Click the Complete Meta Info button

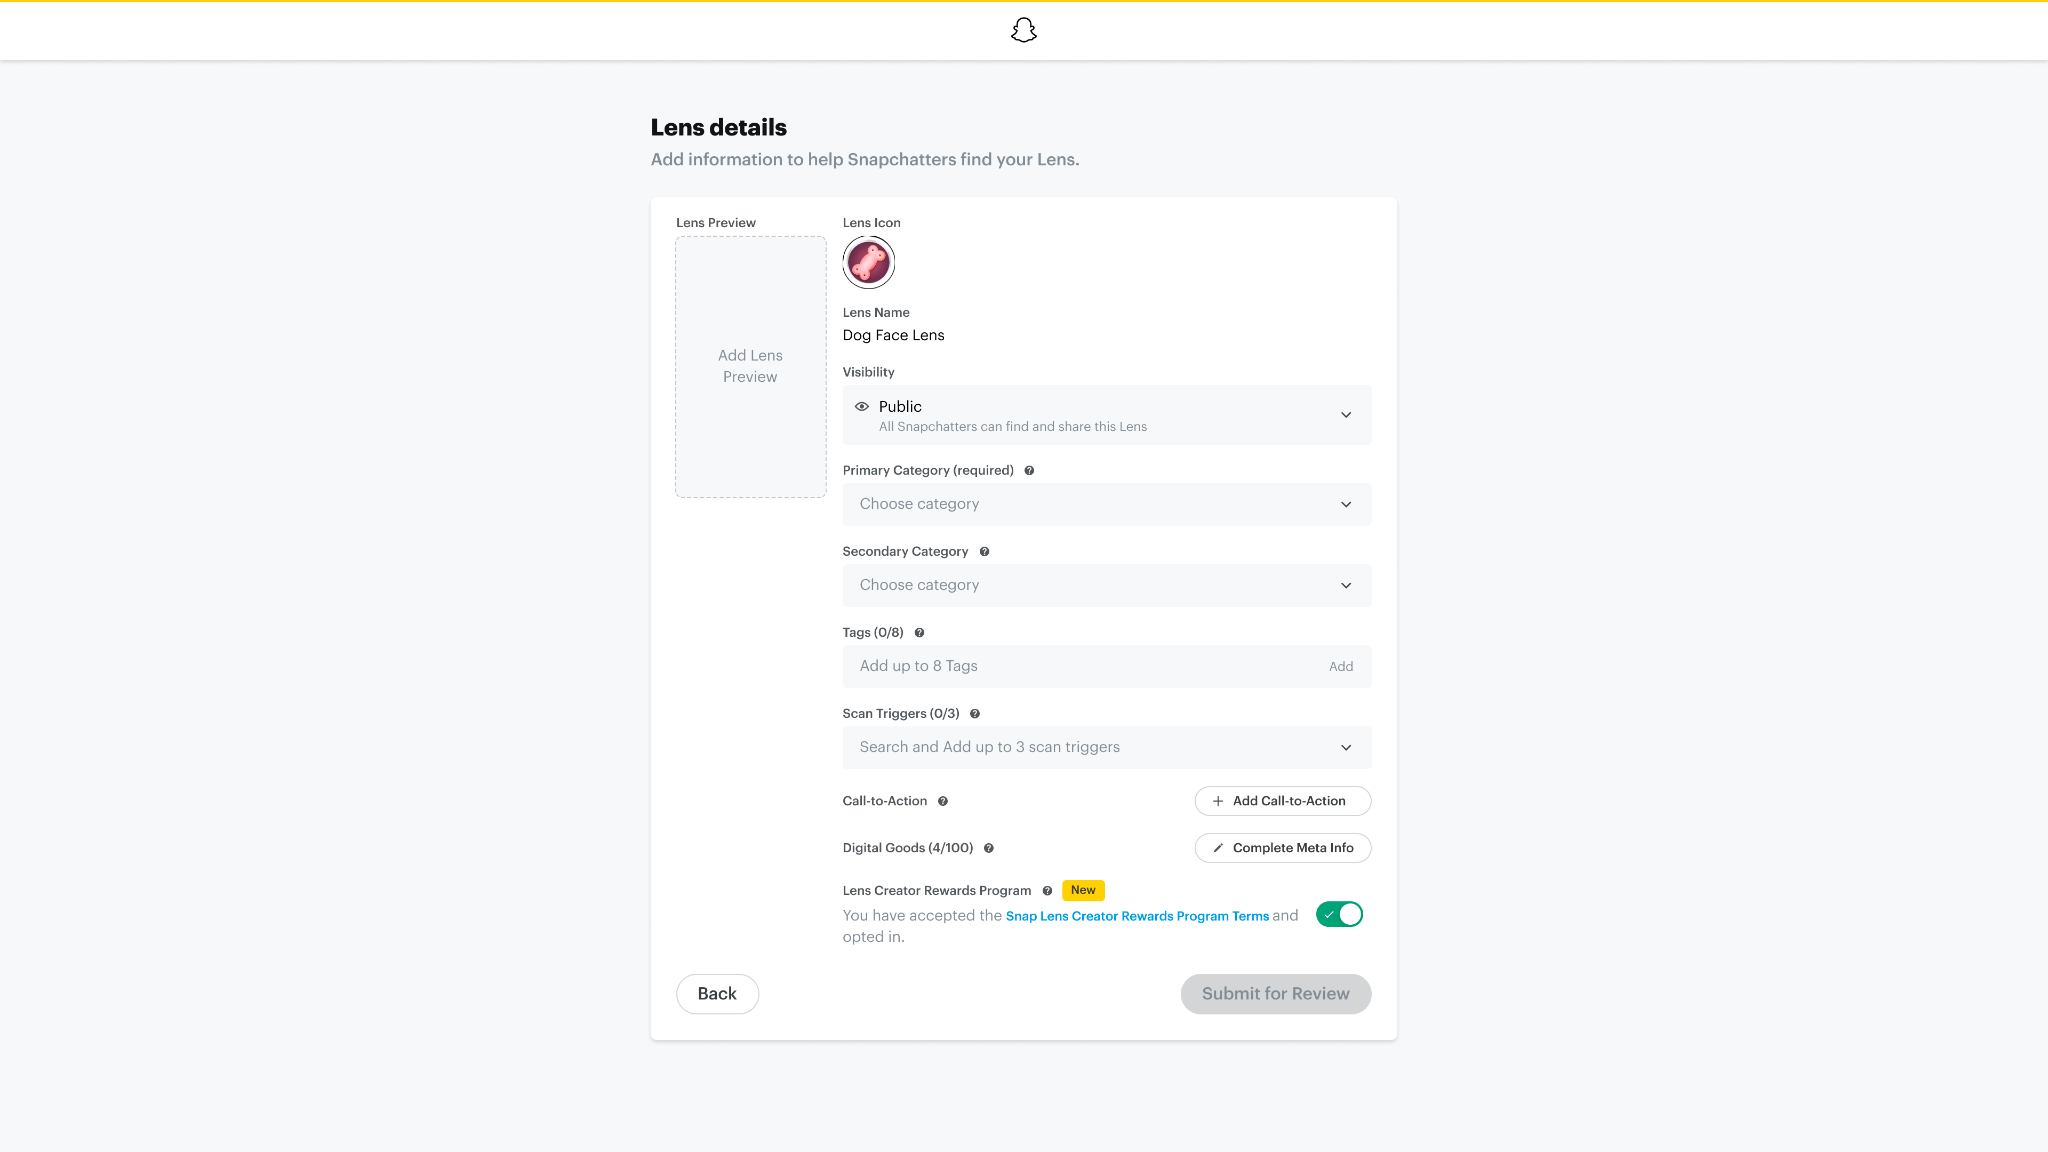click(x=1282, y=848)
